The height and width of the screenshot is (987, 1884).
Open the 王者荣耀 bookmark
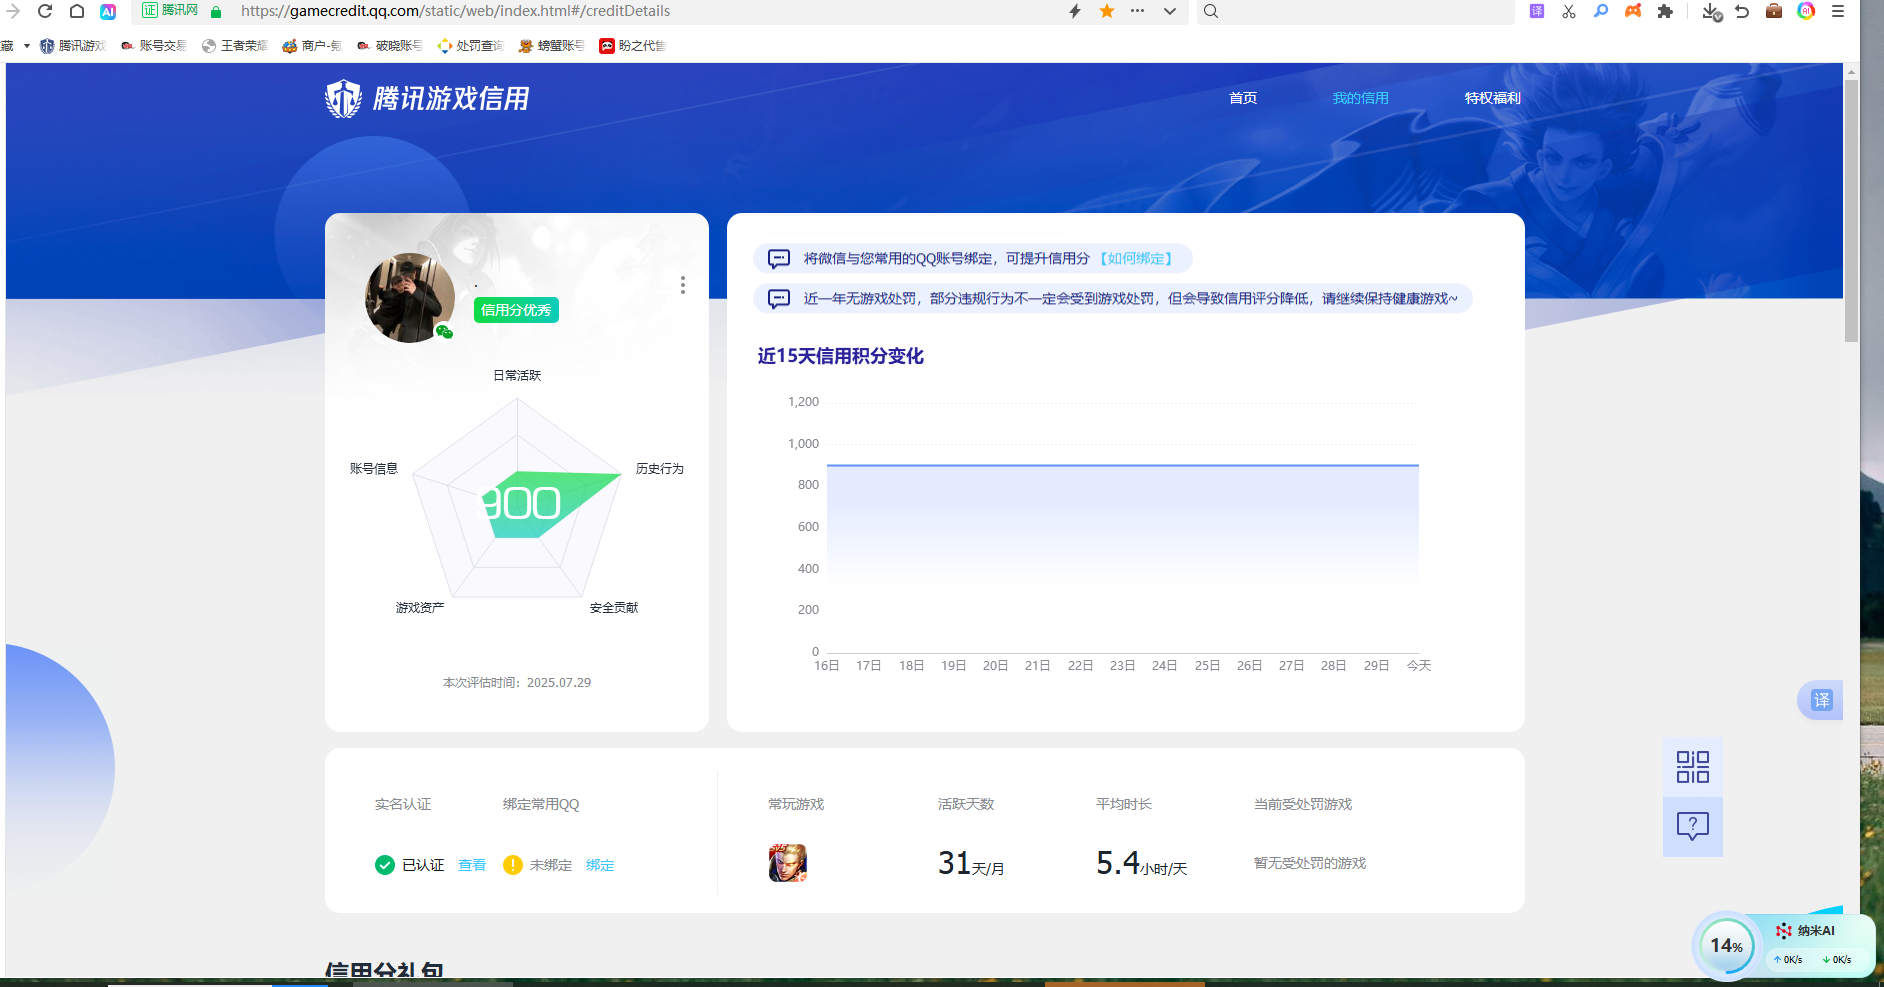click(234, 45)
